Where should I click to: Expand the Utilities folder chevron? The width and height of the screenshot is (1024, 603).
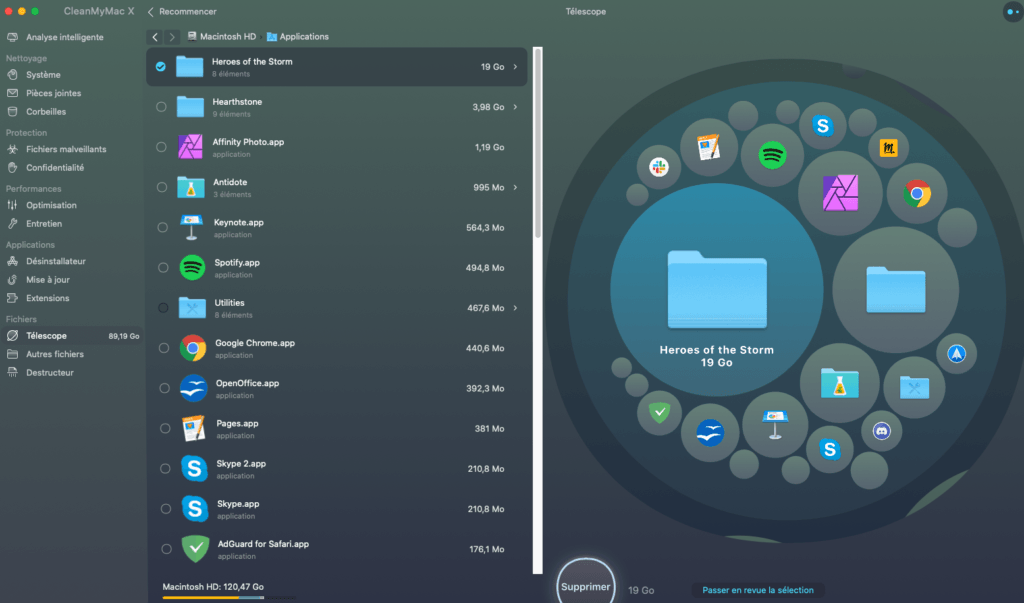point(515,308)
